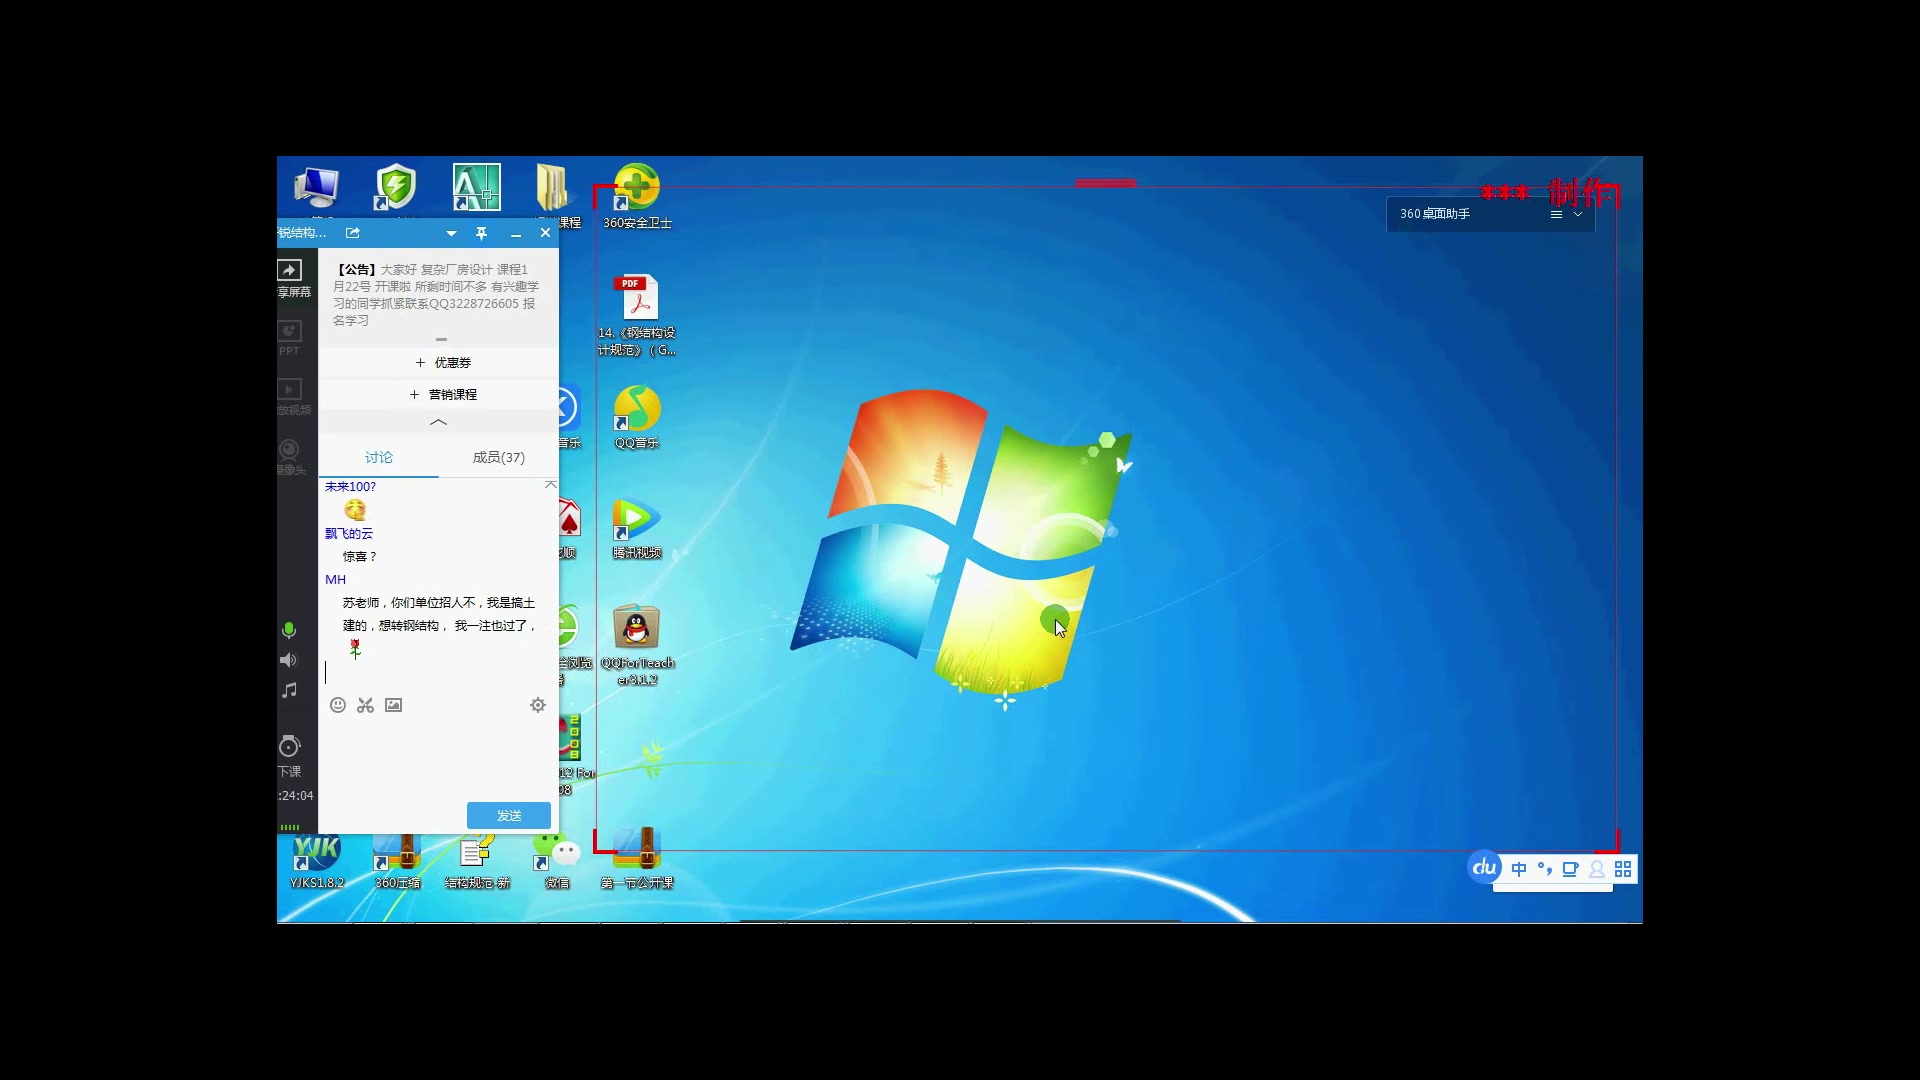Open the 课程 folder on desktop
This screenshot has width=1920, height=1080.
(553, 190)
